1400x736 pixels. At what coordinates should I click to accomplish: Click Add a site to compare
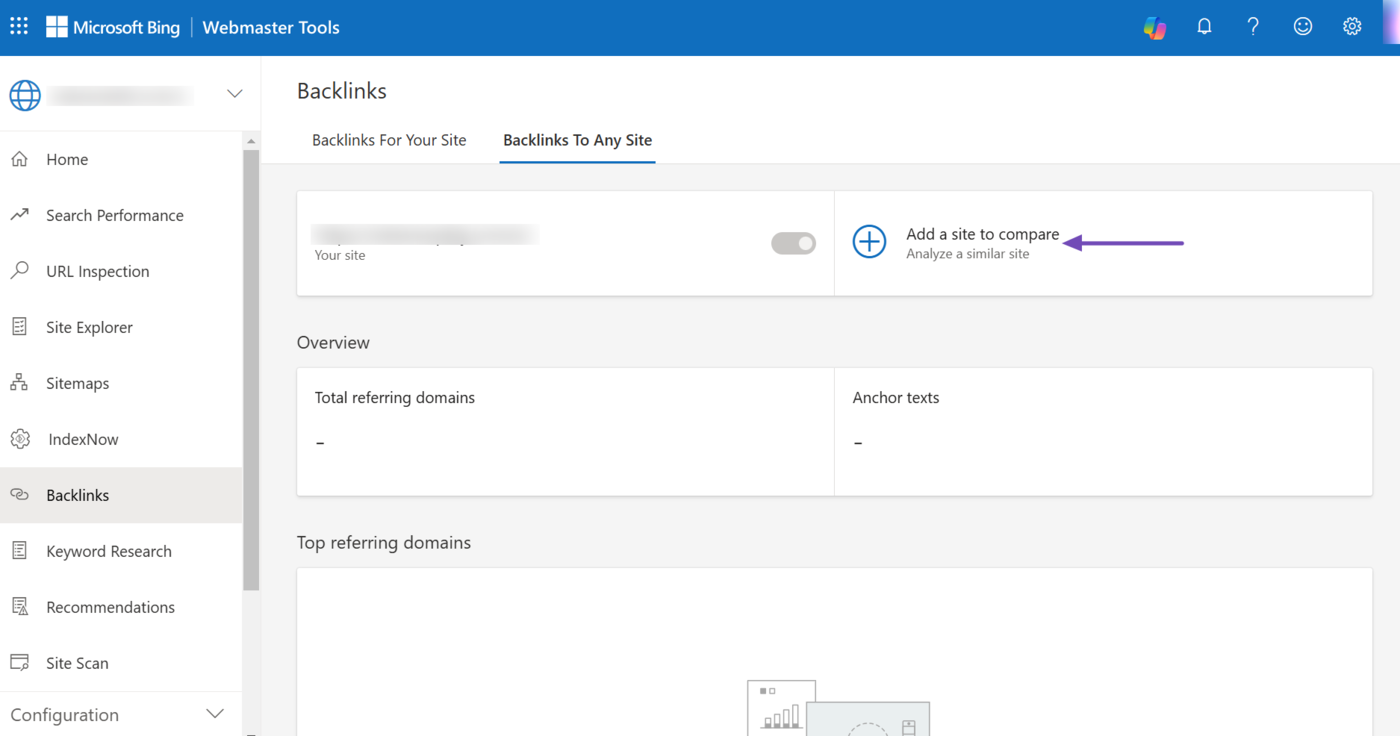[982, 234]
